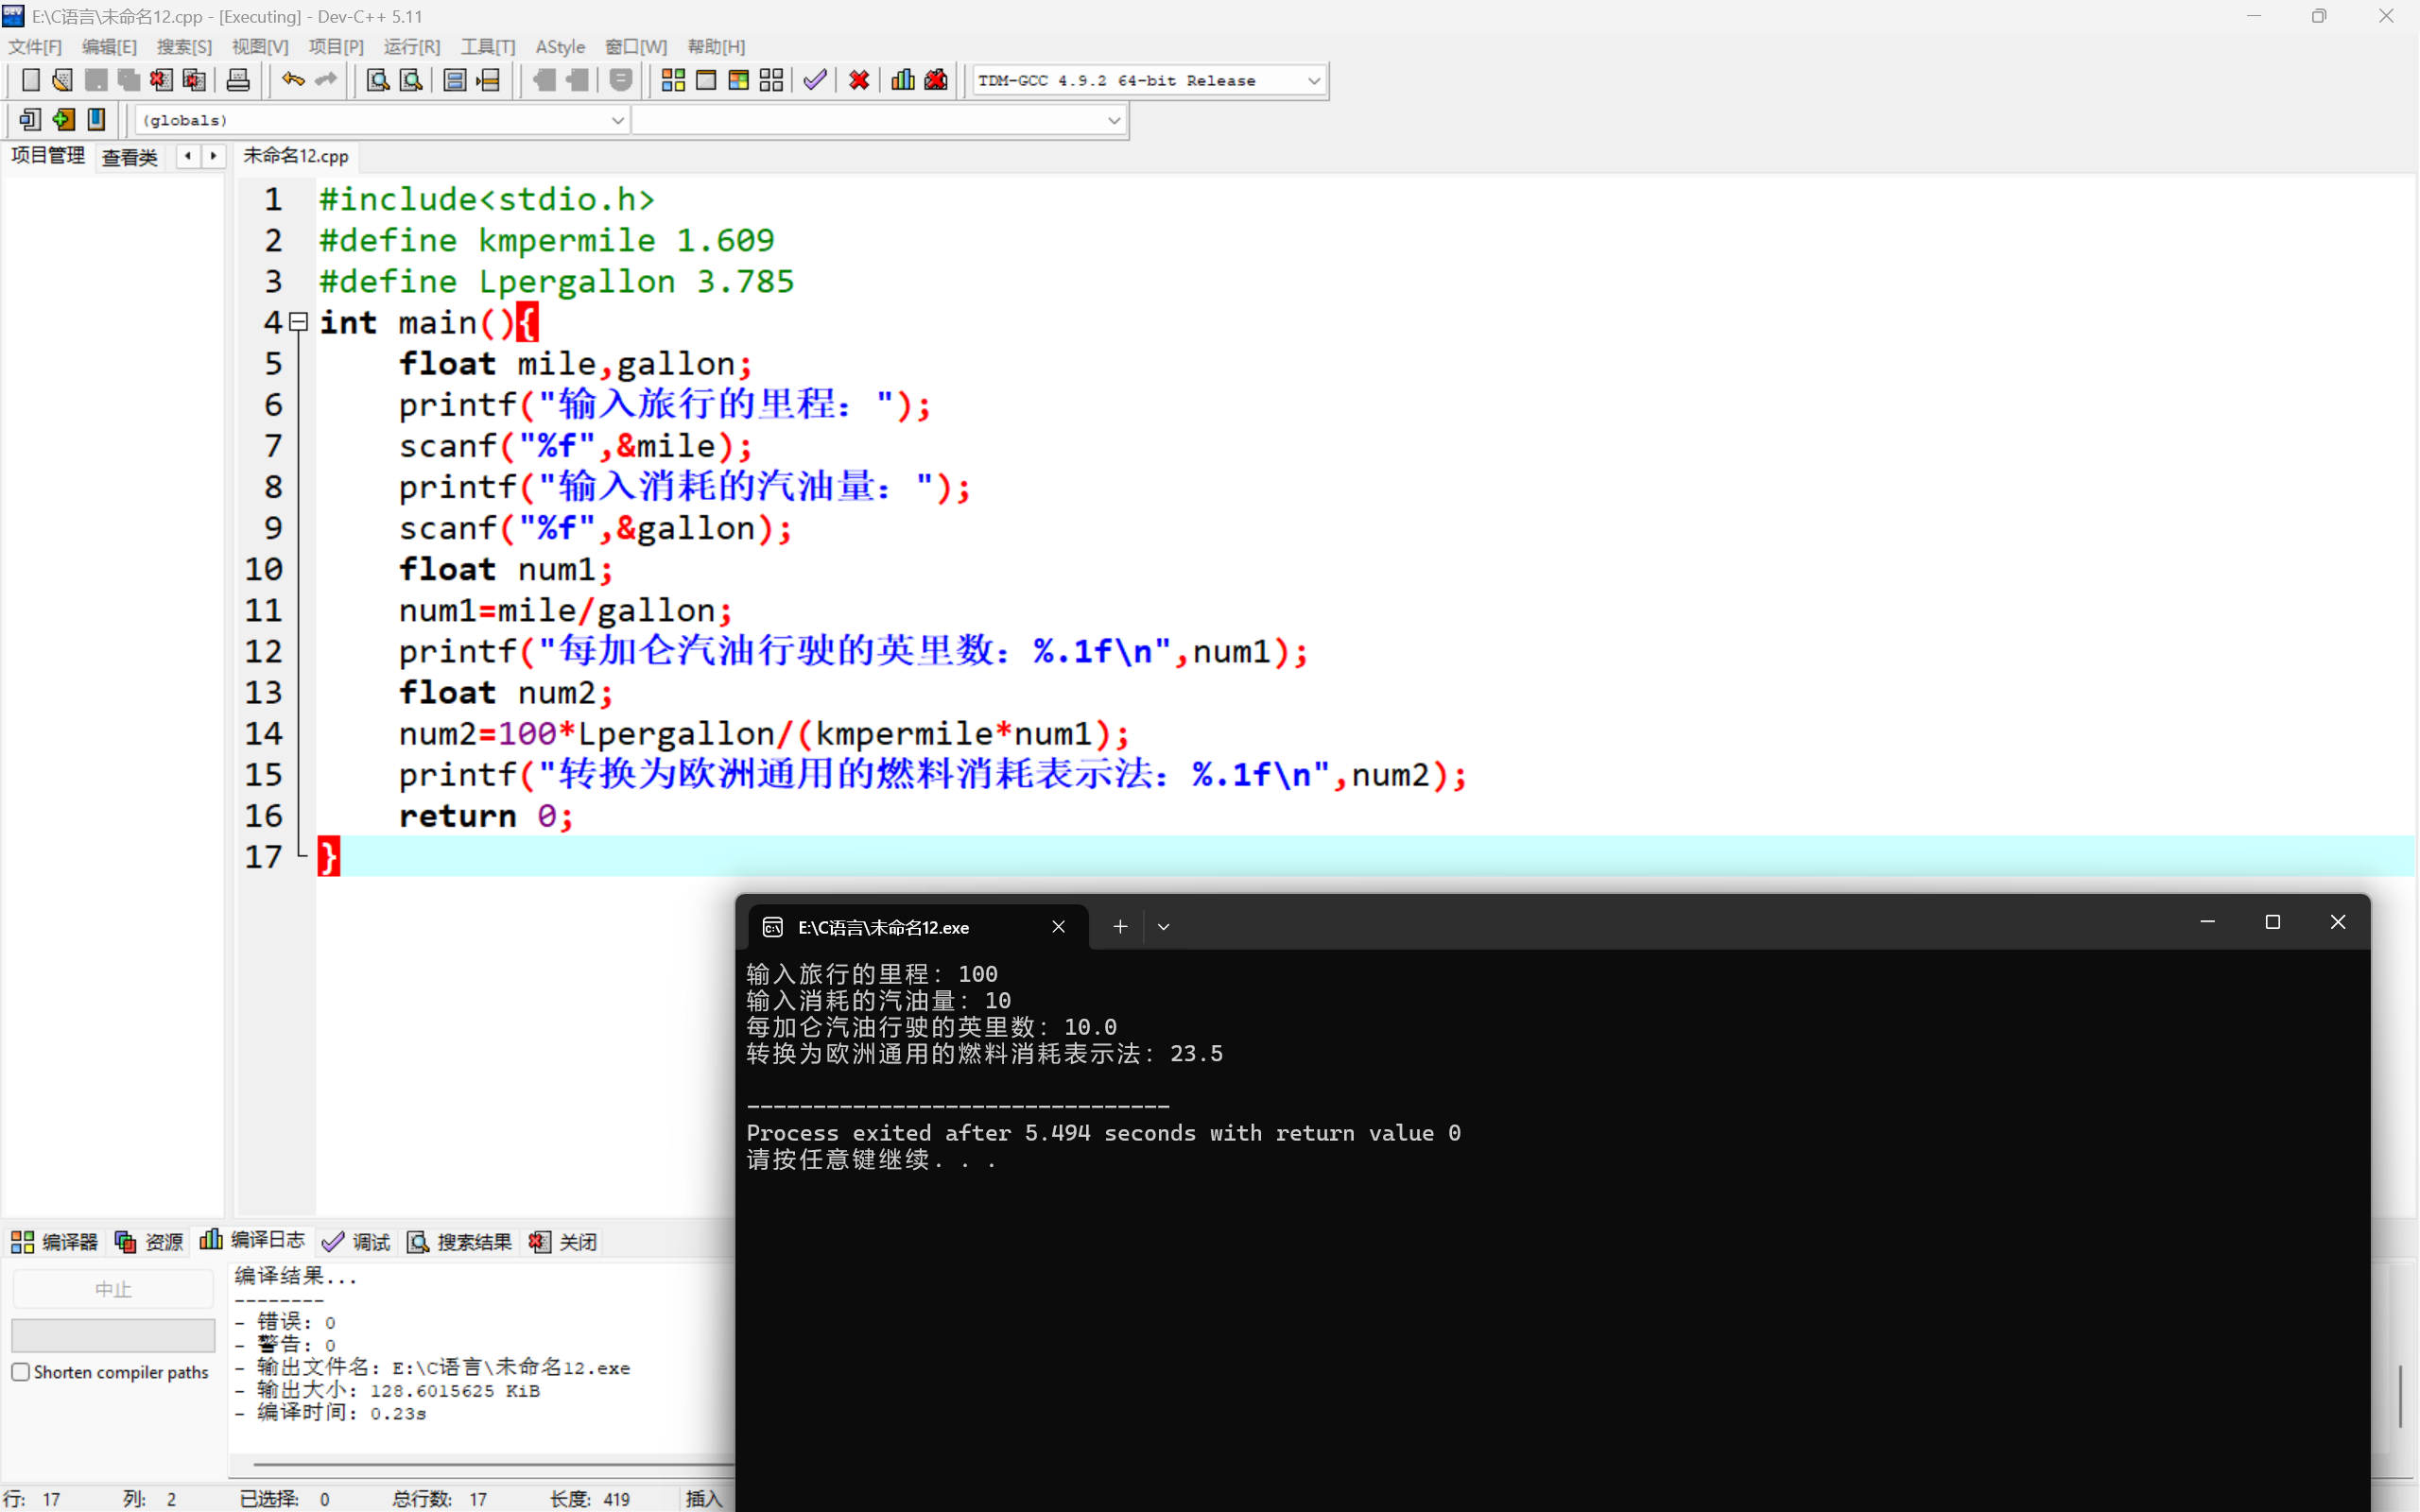Click the Undo arrow icon
This screenshot has width=2420, height=1512.
point(292,80)
